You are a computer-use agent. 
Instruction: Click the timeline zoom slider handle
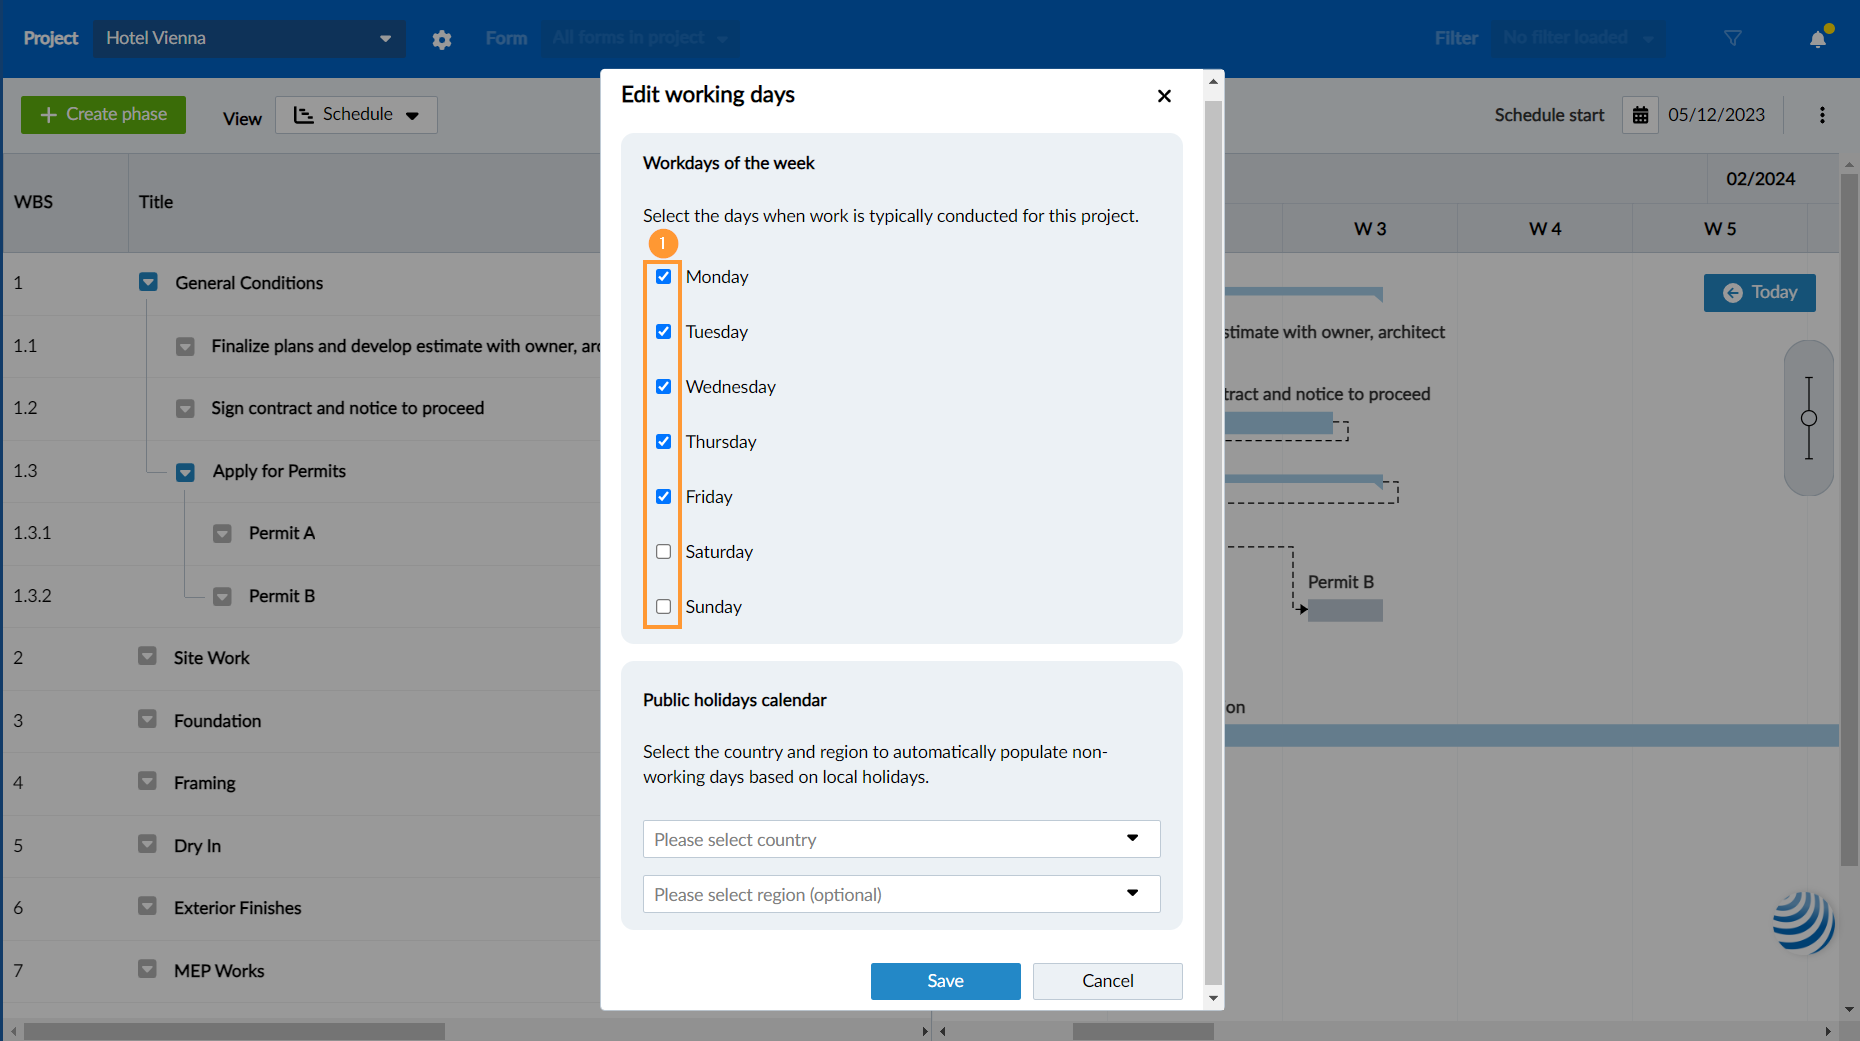click(x=1808, y=418)
